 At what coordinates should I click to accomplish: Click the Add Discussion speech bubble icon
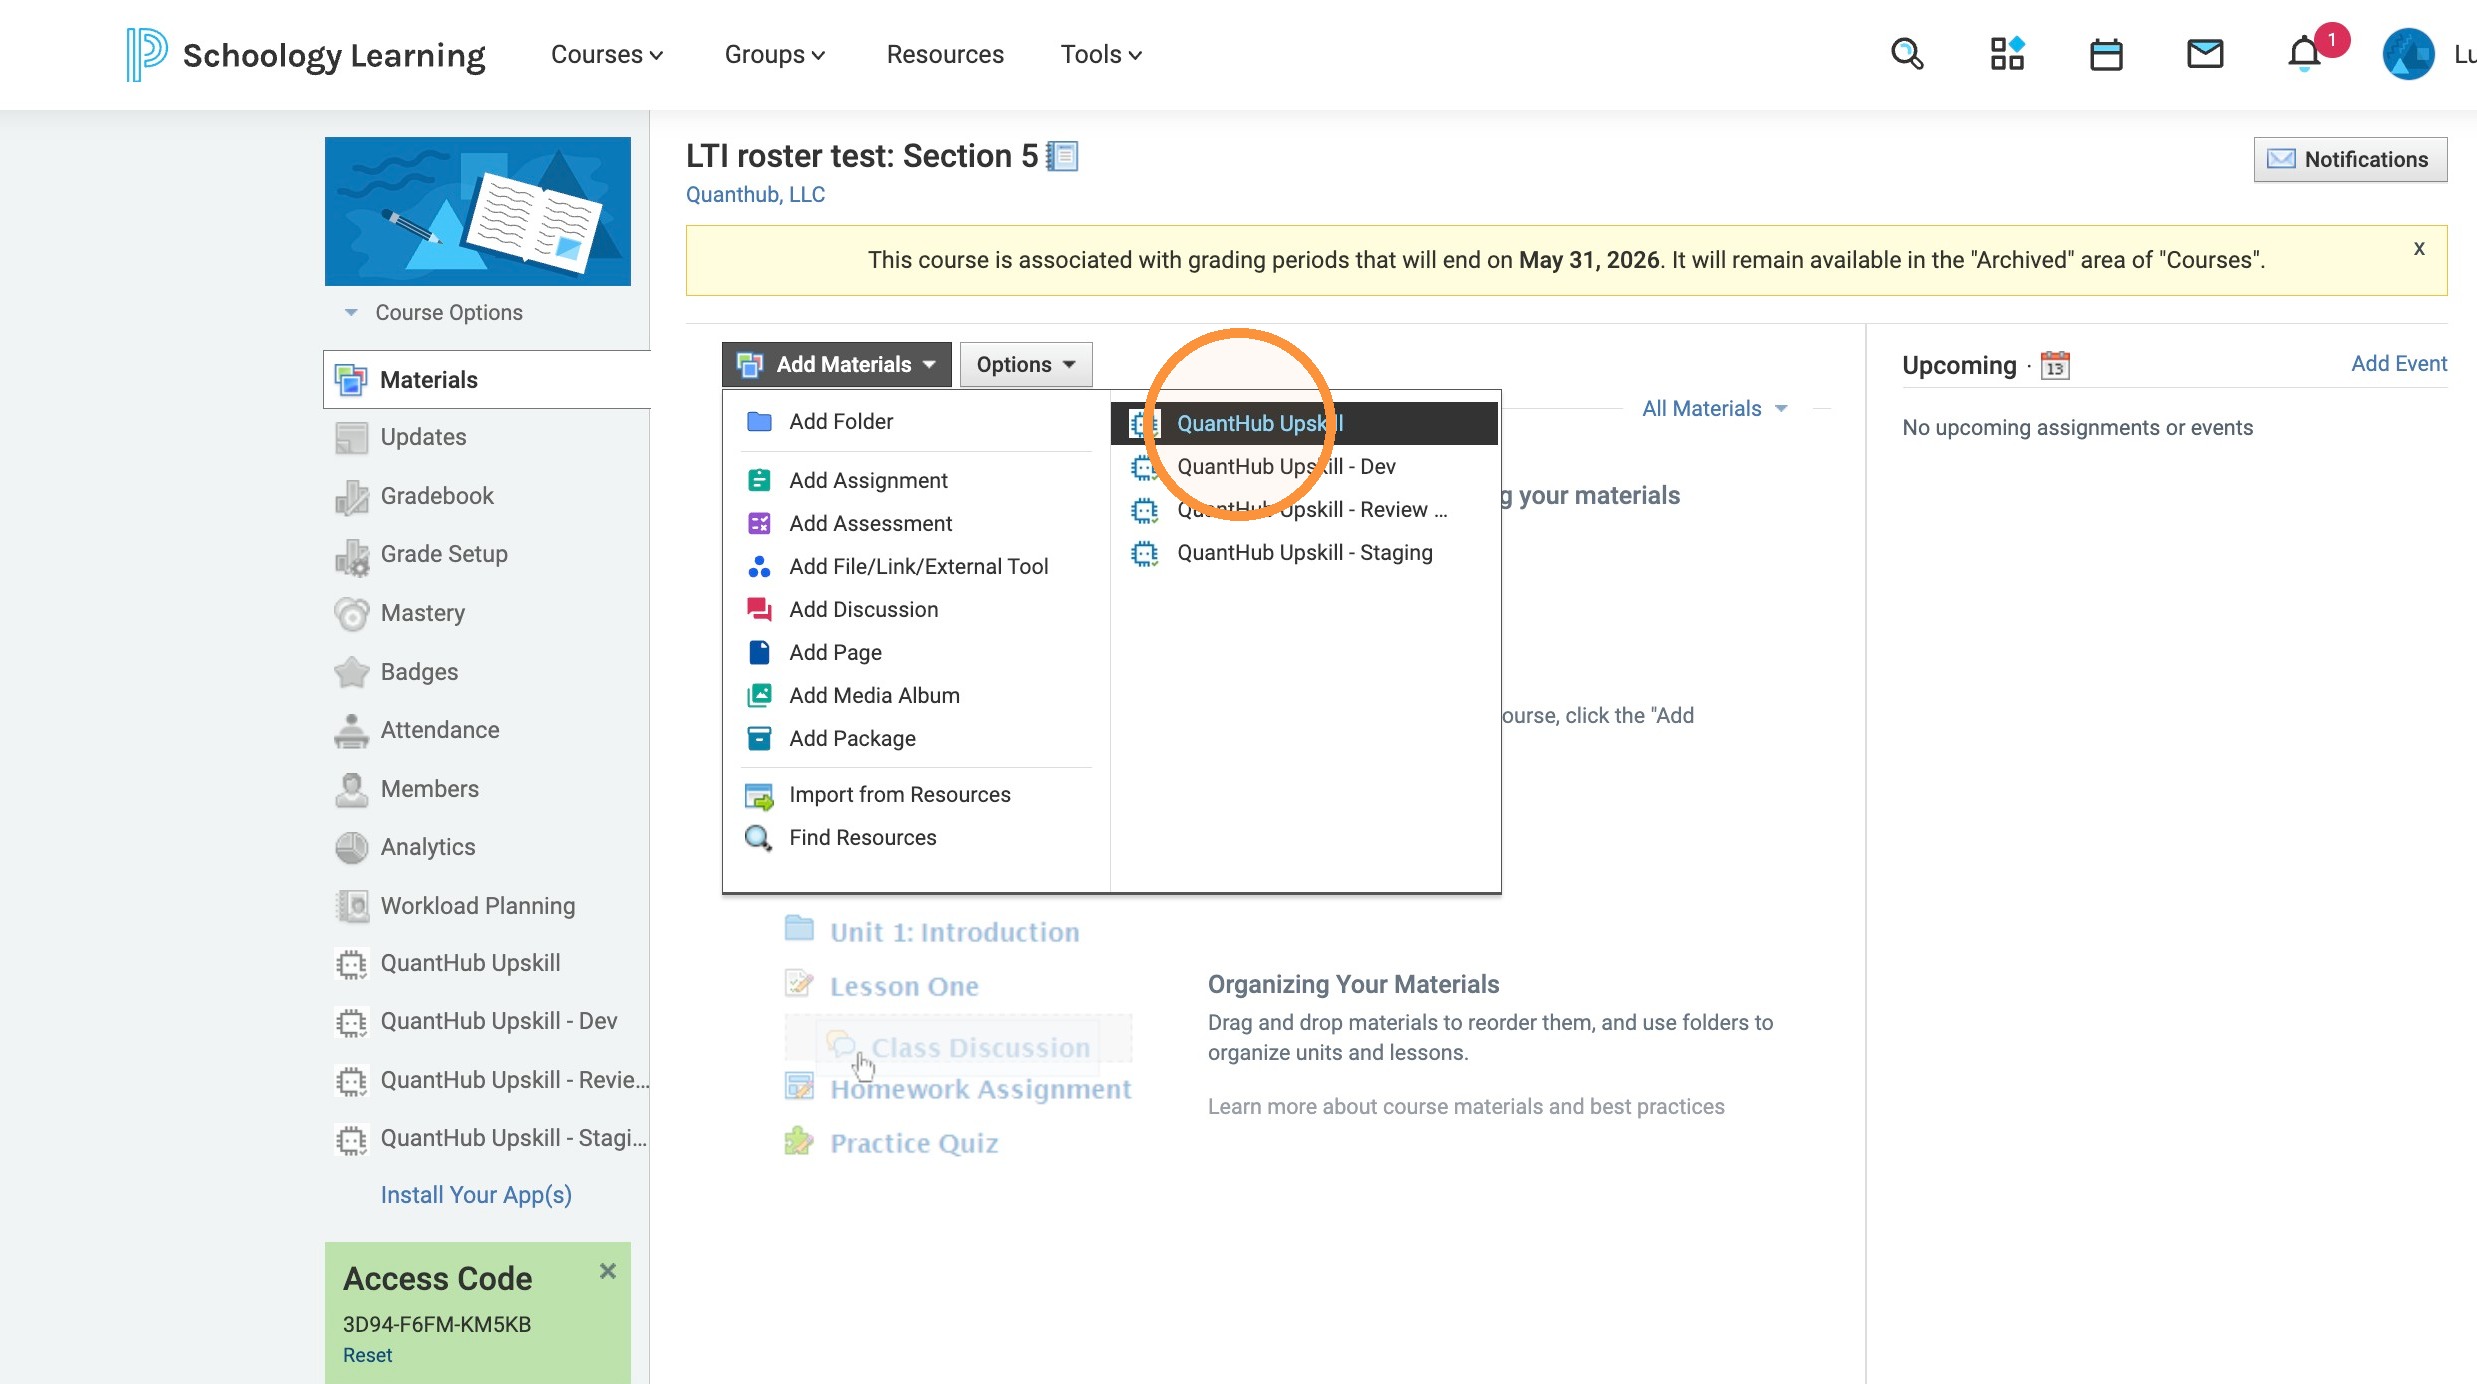759,609
